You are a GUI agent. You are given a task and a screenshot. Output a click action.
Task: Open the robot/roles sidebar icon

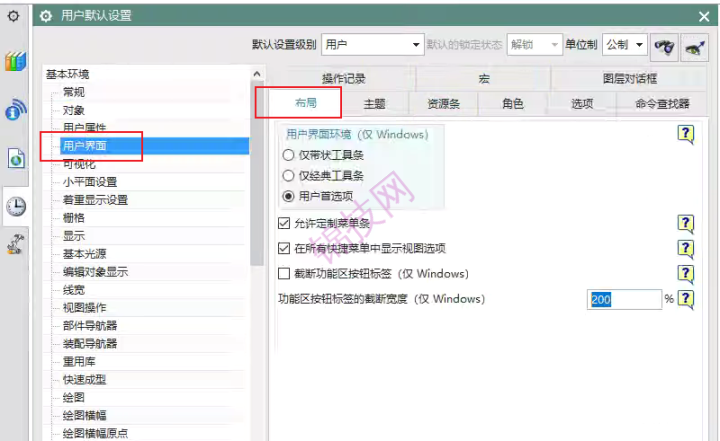[15, 243]
